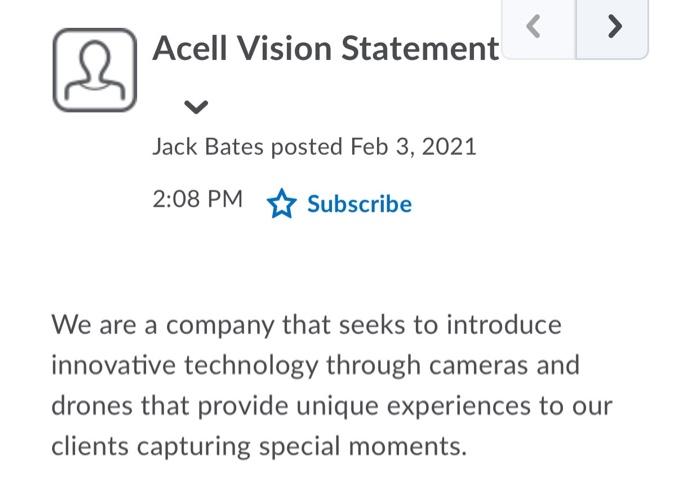
Task: Go to the next thread arrow
Action: [x=612, y=28]
